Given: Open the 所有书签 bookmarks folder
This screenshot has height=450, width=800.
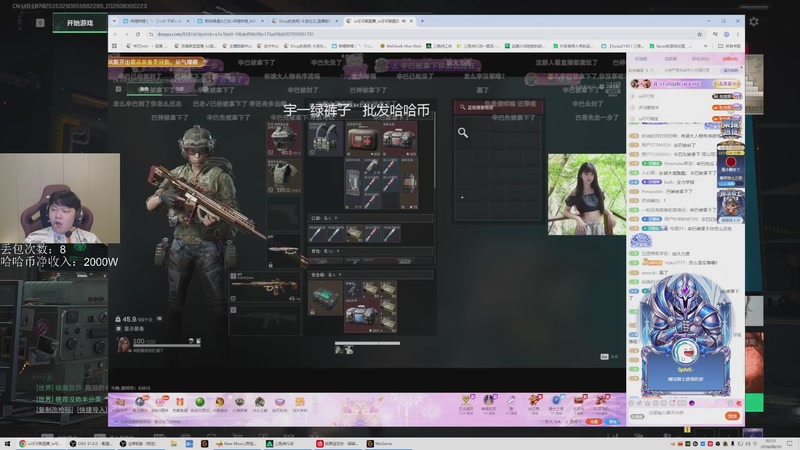Looking at the screenshot, I should point(729,46).
